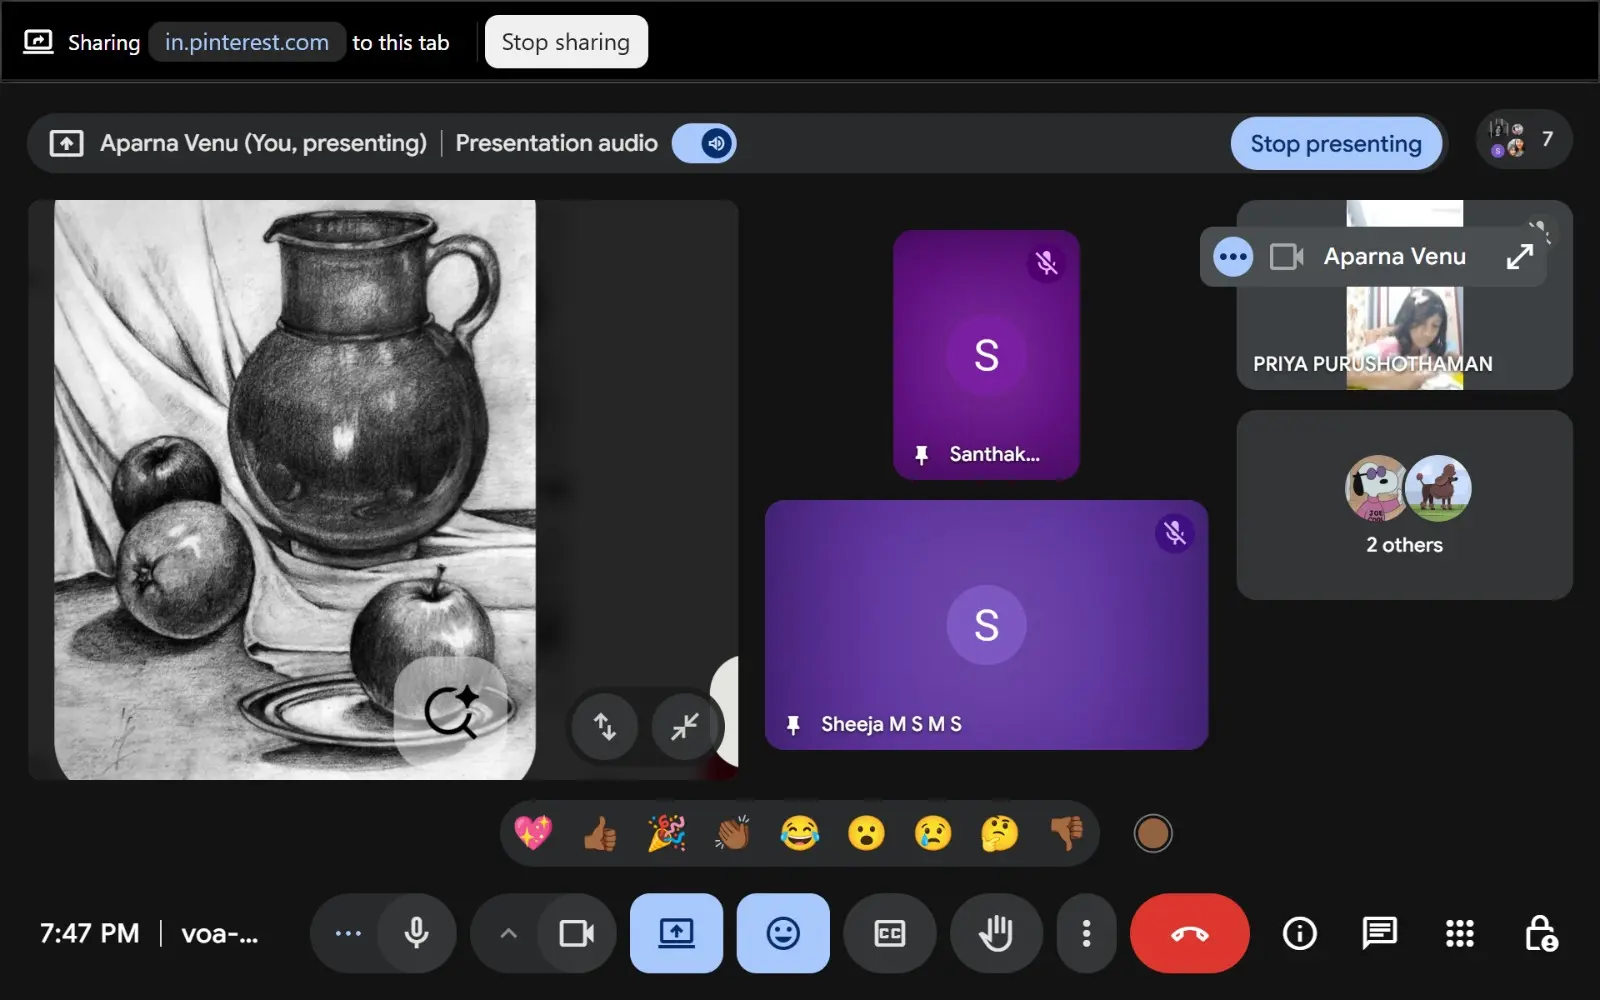Send the thumbs down reaction
The image size is (1600, 1000).
[1066, 833]
